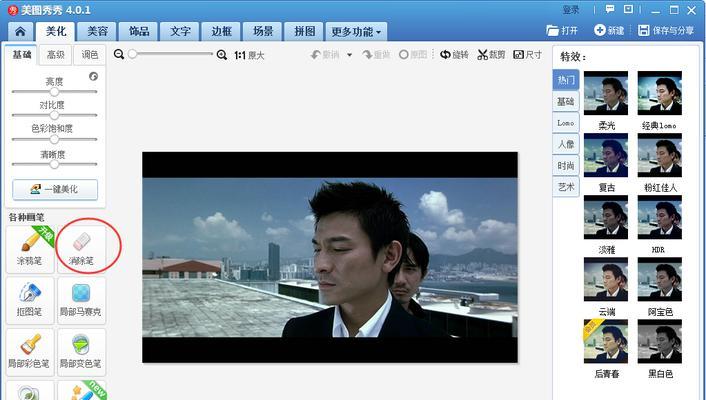Select the 艺术 effects category

(566, 186)
